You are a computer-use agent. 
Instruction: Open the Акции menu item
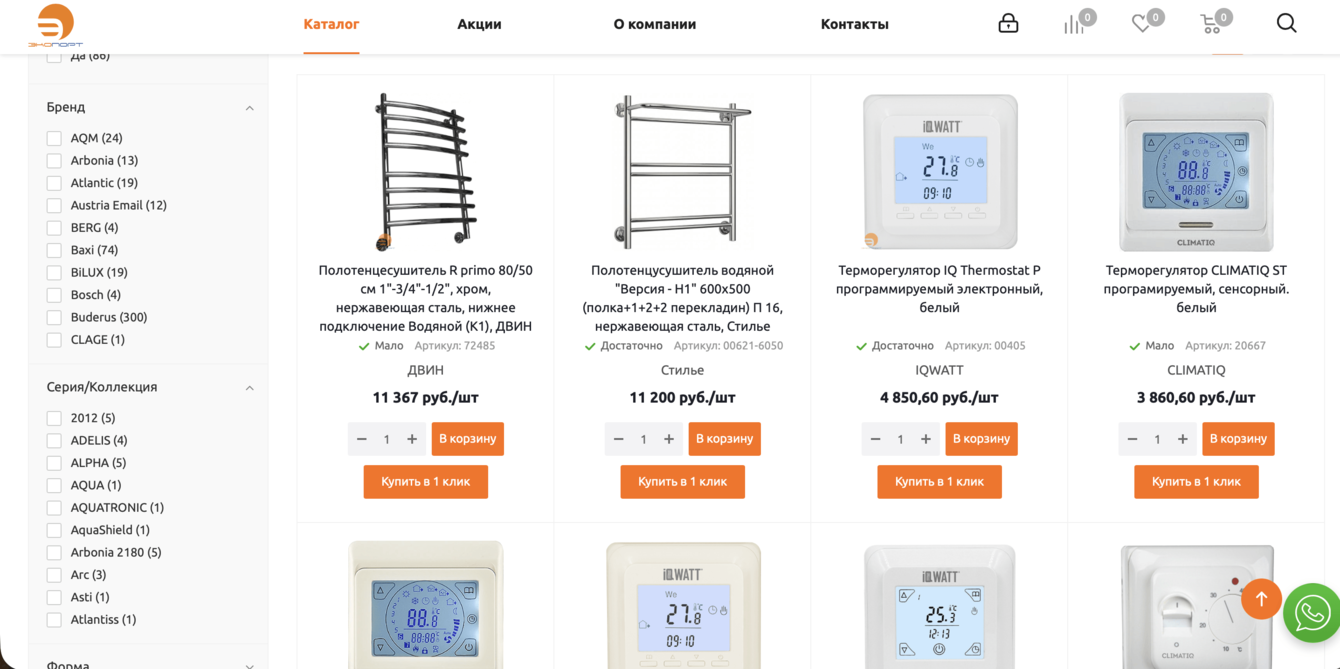pos(479,24)
